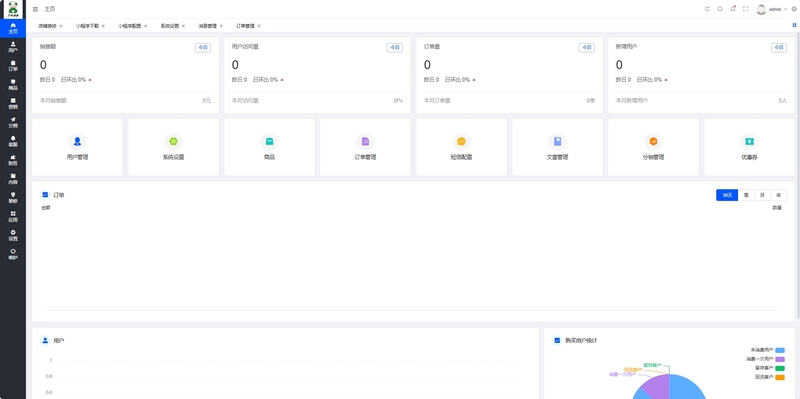Select the 周 chart range option
The image size is (800, 399).
[x=746, y=195]
